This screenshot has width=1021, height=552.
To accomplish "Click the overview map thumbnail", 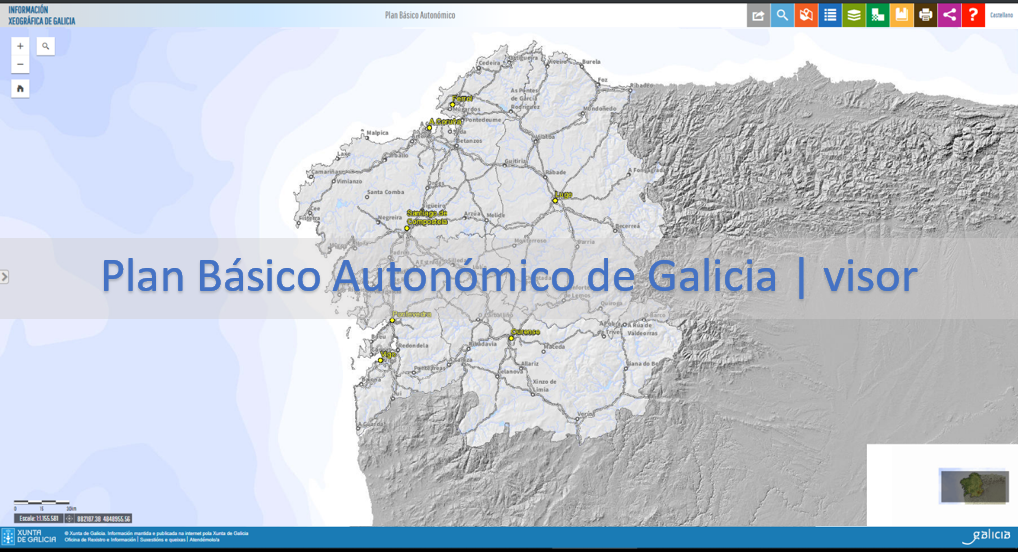I will click(975, 486).
